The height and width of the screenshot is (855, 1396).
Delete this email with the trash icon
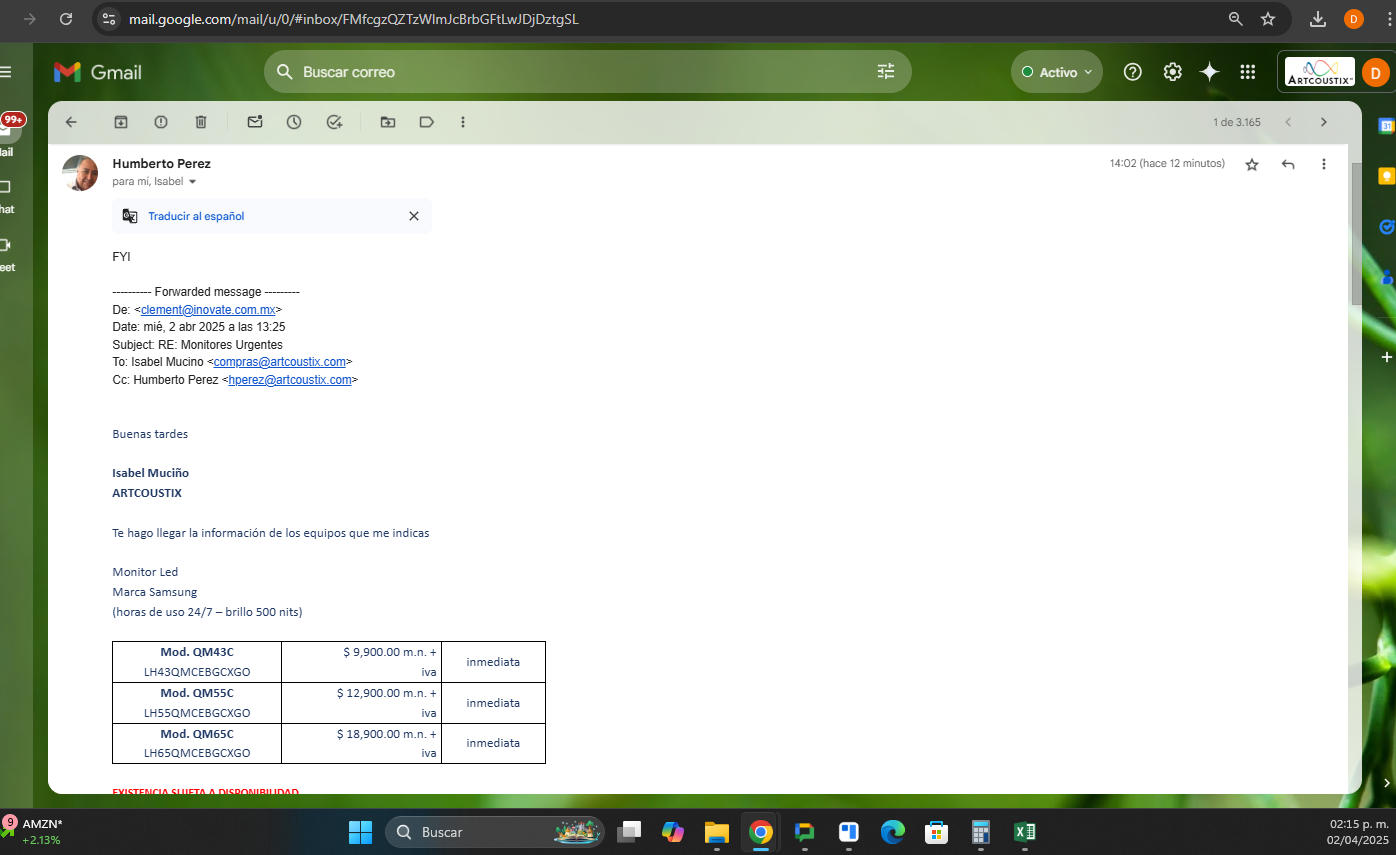(x=201, y=122)
